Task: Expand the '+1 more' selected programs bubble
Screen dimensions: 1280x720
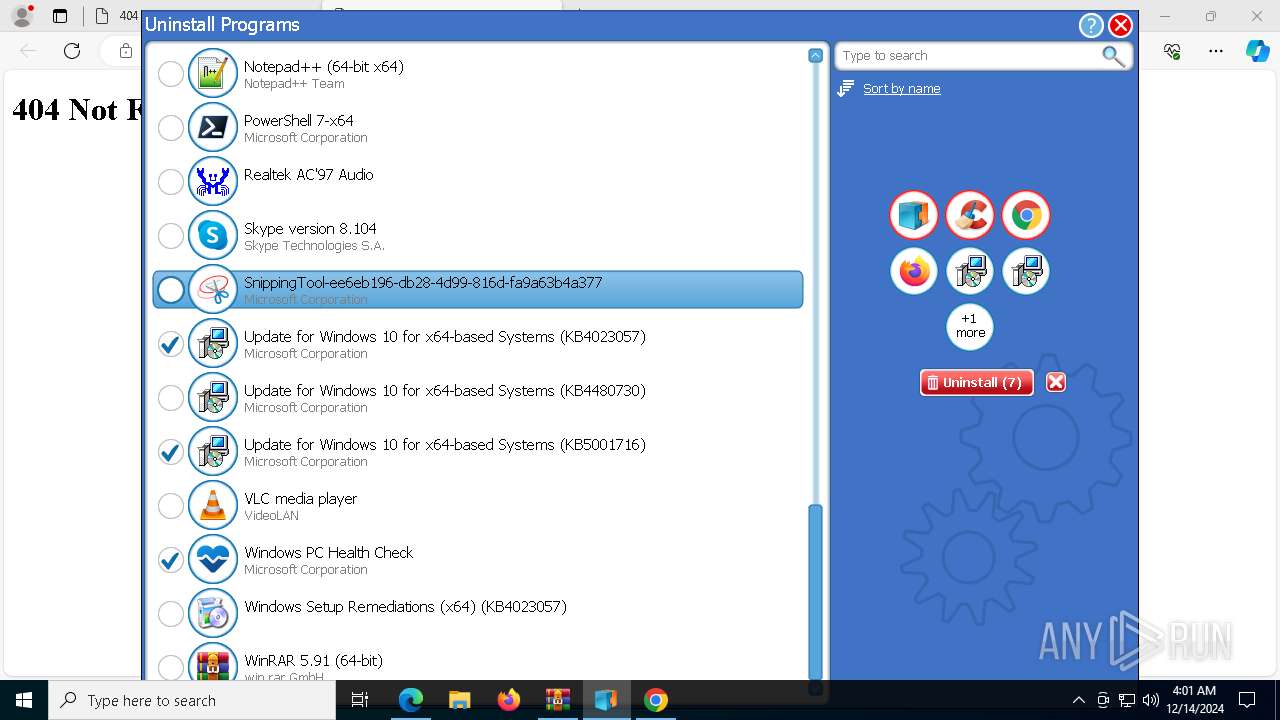Action: click(x=970, y=326)
